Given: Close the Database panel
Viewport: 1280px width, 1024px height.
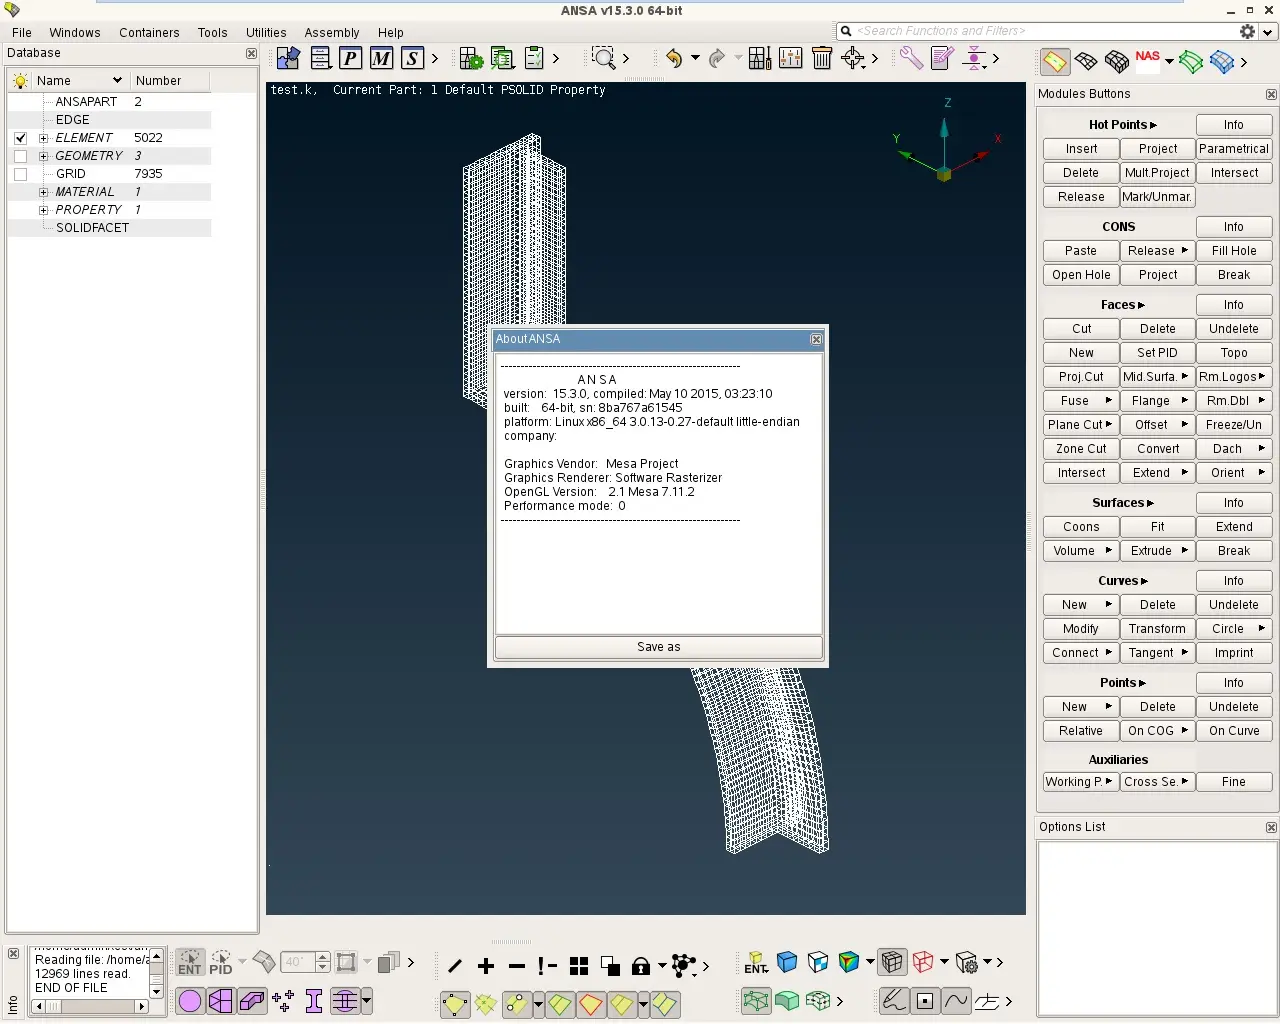Looking at the screenshot, I should (251, 53).
